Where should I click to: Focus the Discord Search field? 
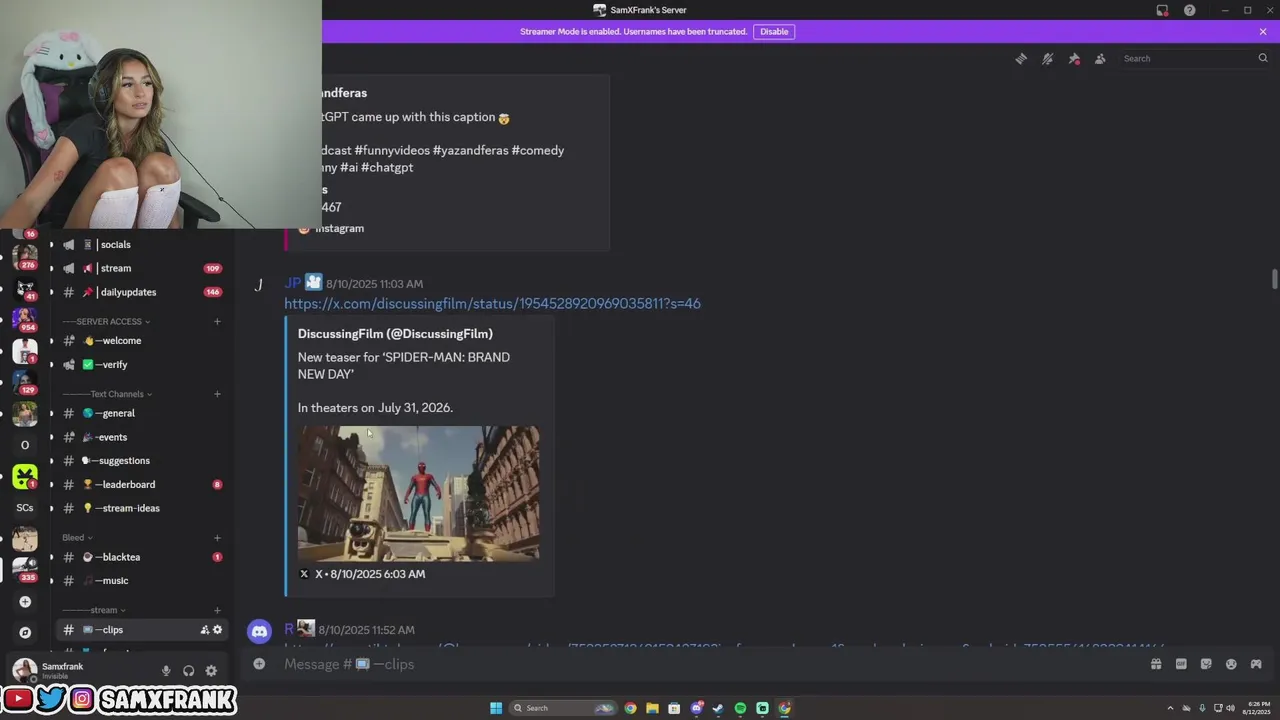(x=1186, y=59)
